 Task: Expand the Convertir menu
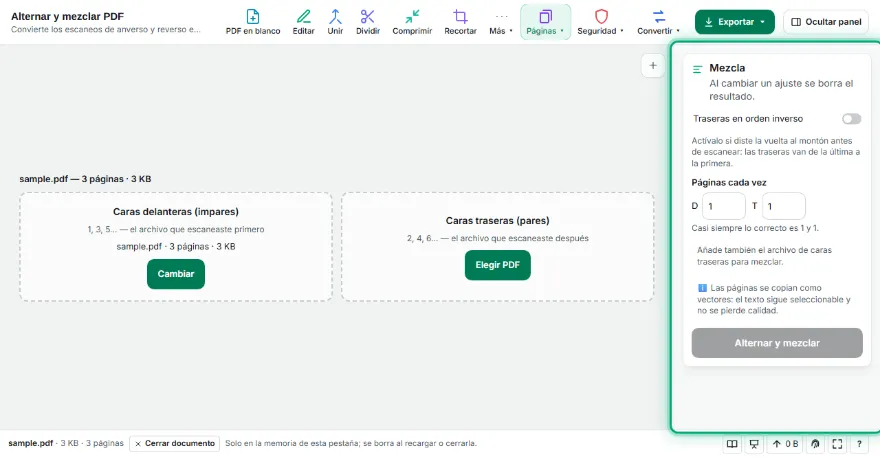pos(658,22)
